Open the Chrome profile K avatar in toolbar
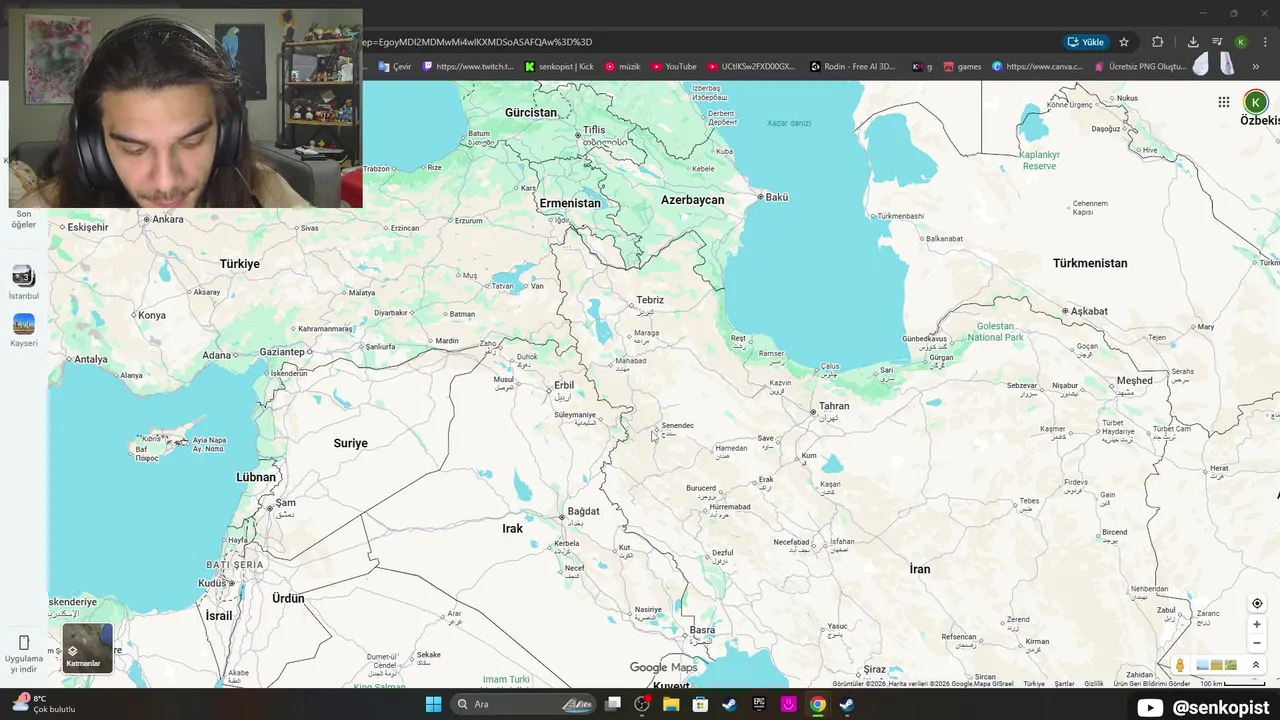Image resolution: width=1280 pixels, height=720 pixels. click(x=1241, y=42)
